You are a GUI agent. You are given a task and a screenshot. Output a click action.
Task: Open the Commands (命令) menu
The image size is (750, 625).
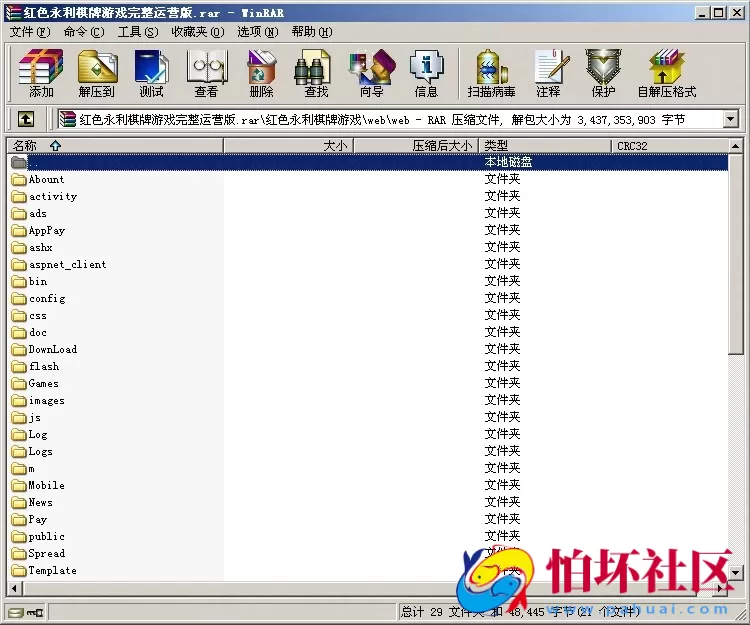point(84,32)
